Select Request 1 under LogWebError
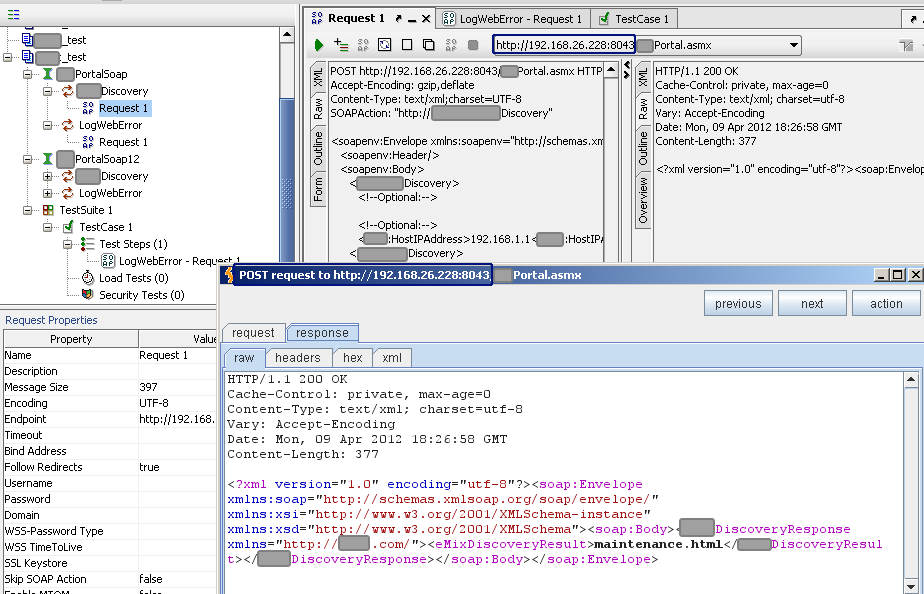This screenshot has height=594, width=924. point(123,142)
